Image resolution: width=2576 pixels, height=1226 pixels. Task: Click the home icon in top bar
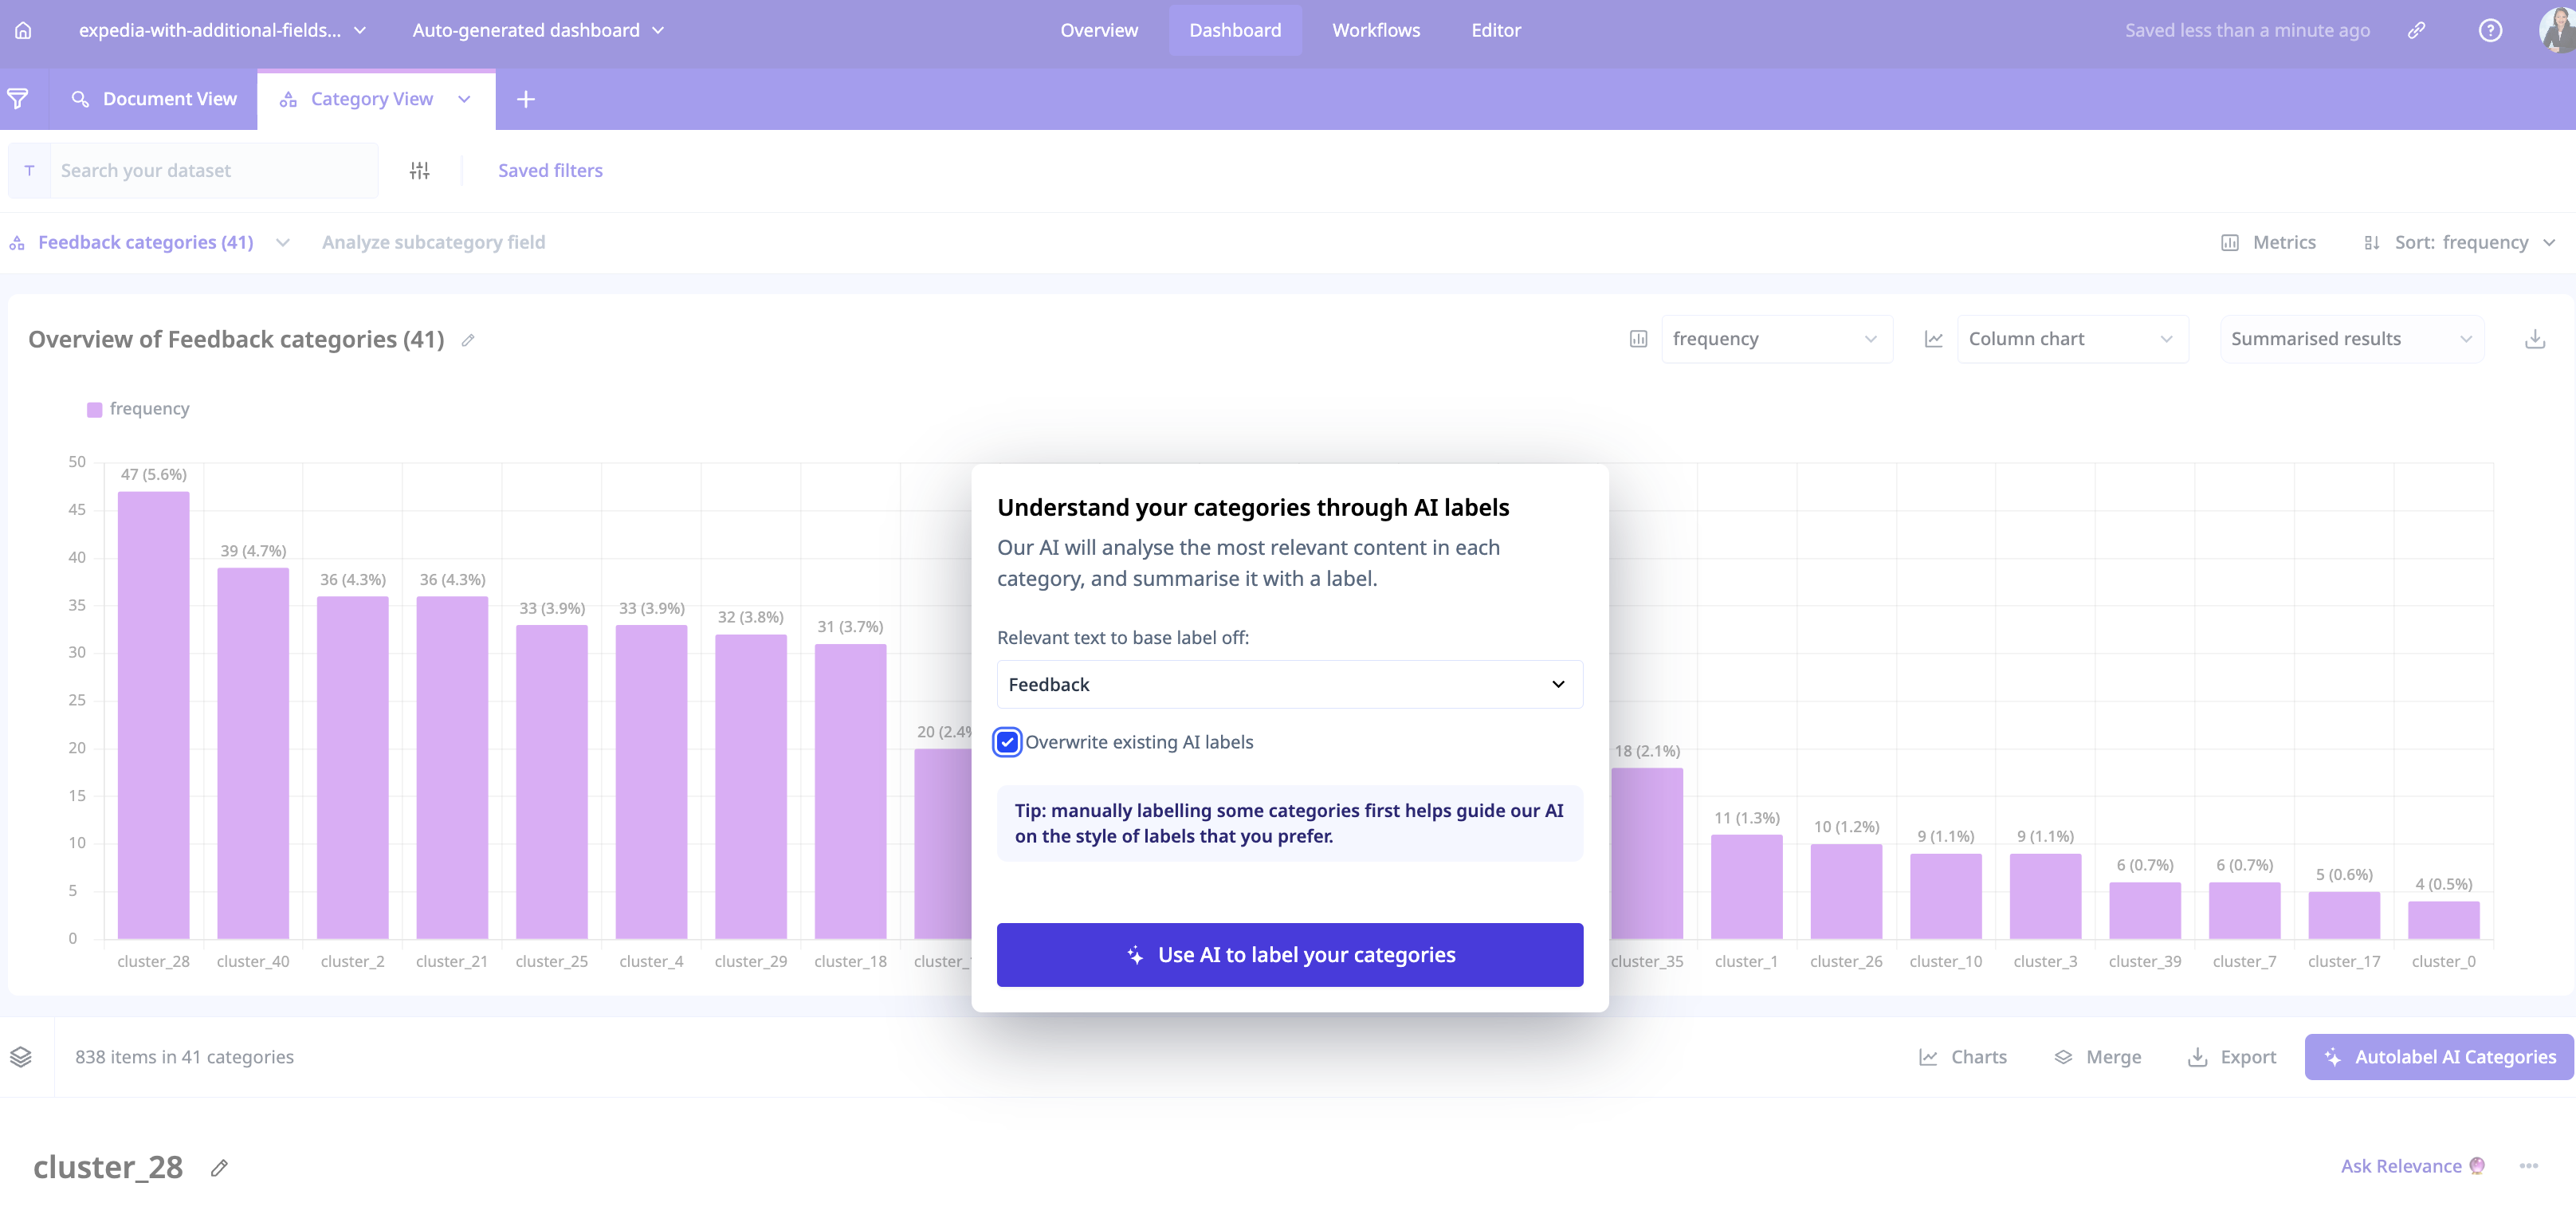[x=23, y=30]
